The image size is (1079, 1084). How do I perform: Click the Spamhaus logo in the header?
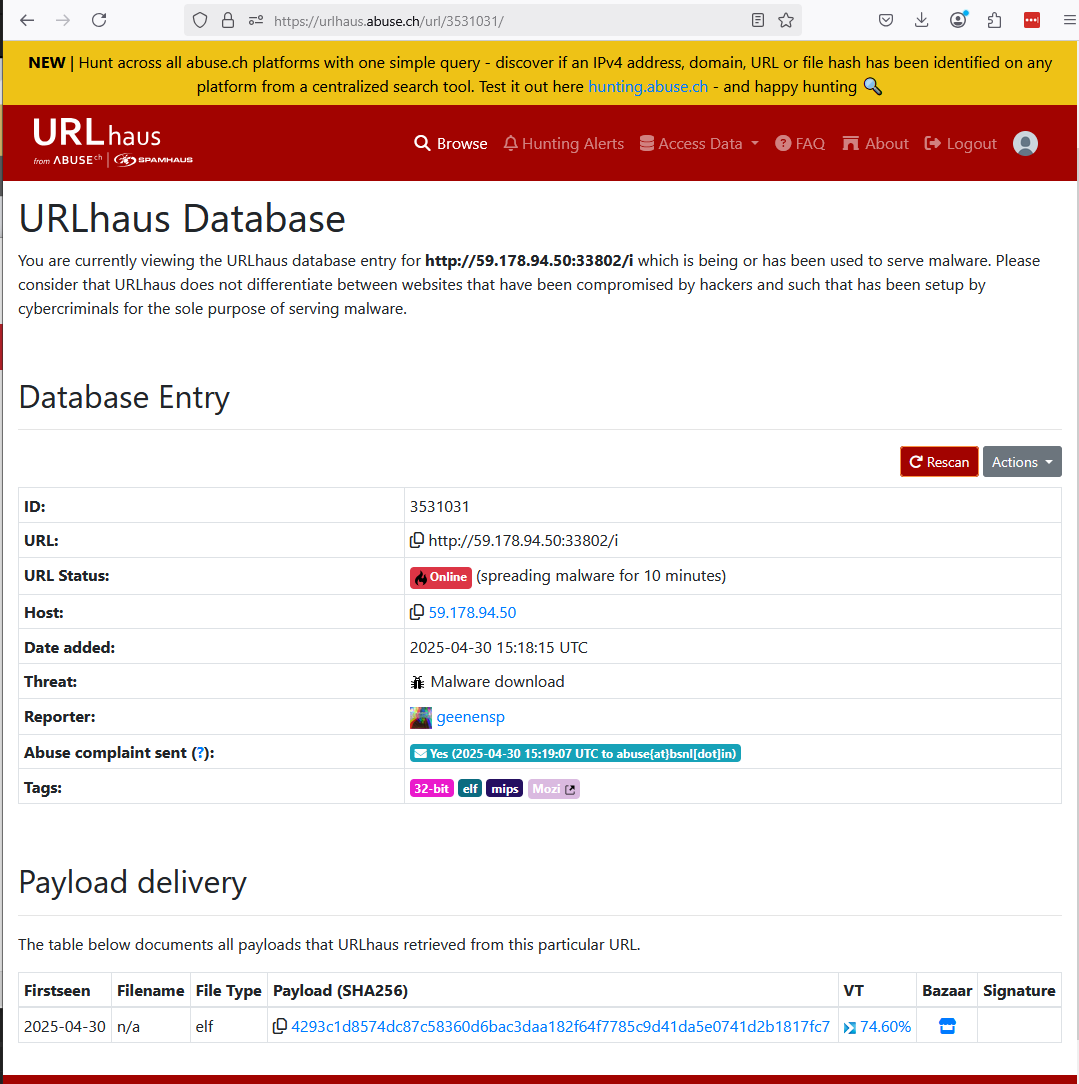click(x=153, y=160)
